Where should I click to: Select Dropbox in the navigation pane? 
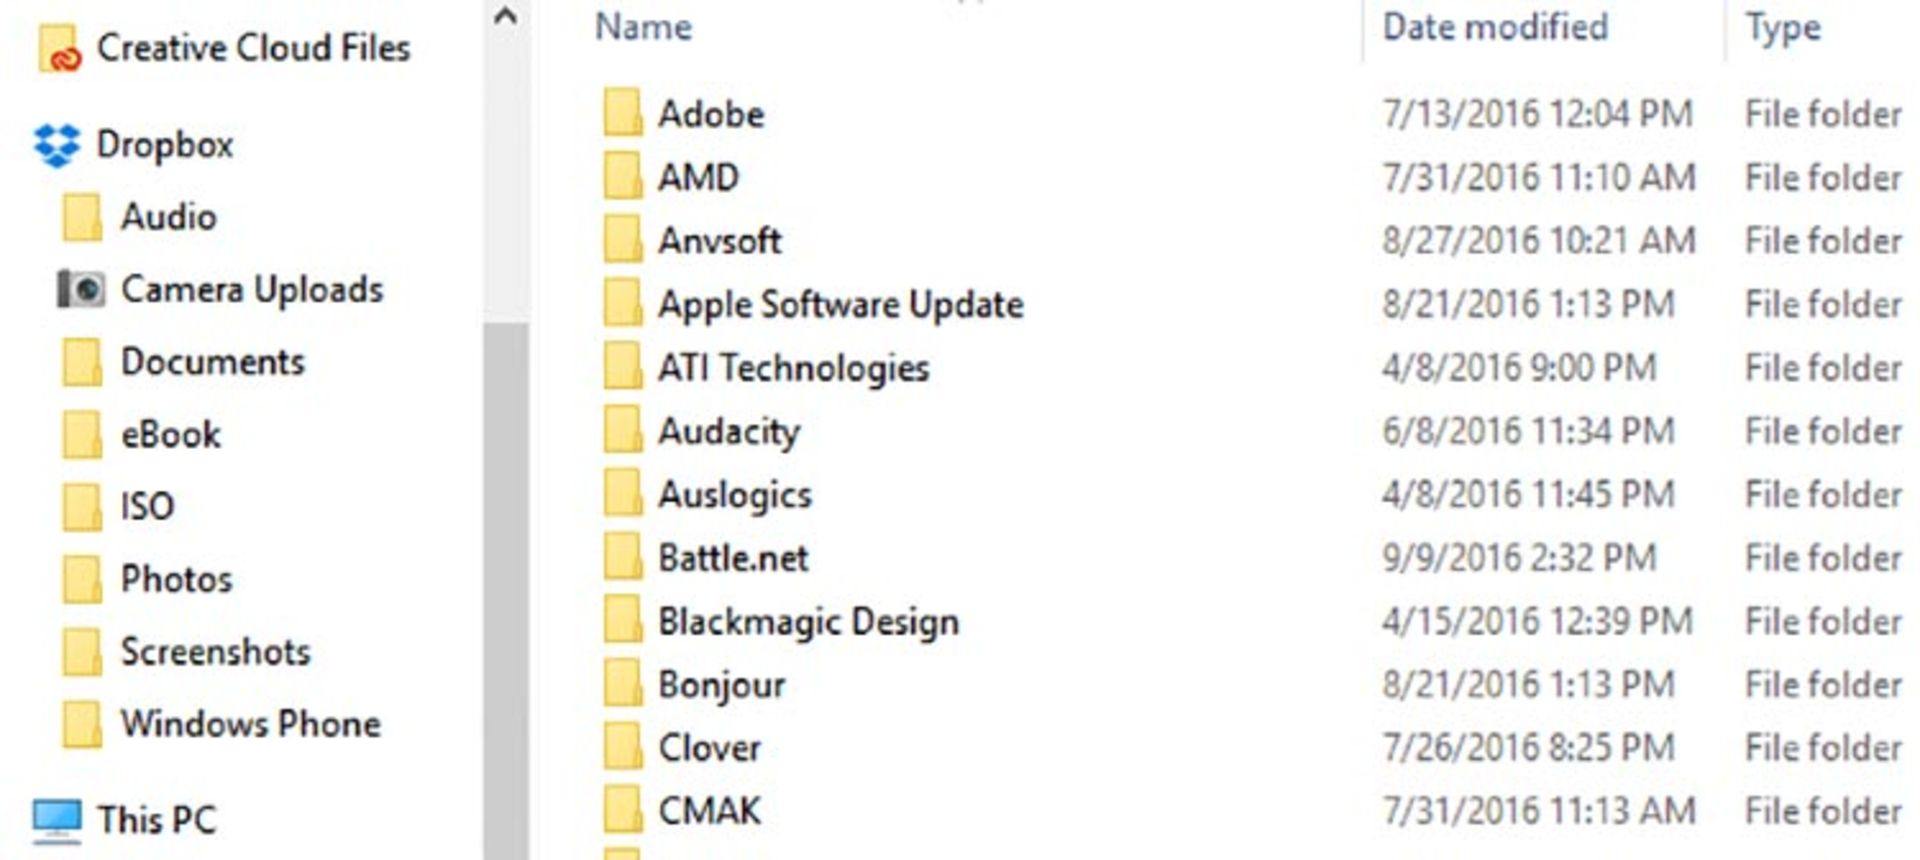(x=165, y=144)
